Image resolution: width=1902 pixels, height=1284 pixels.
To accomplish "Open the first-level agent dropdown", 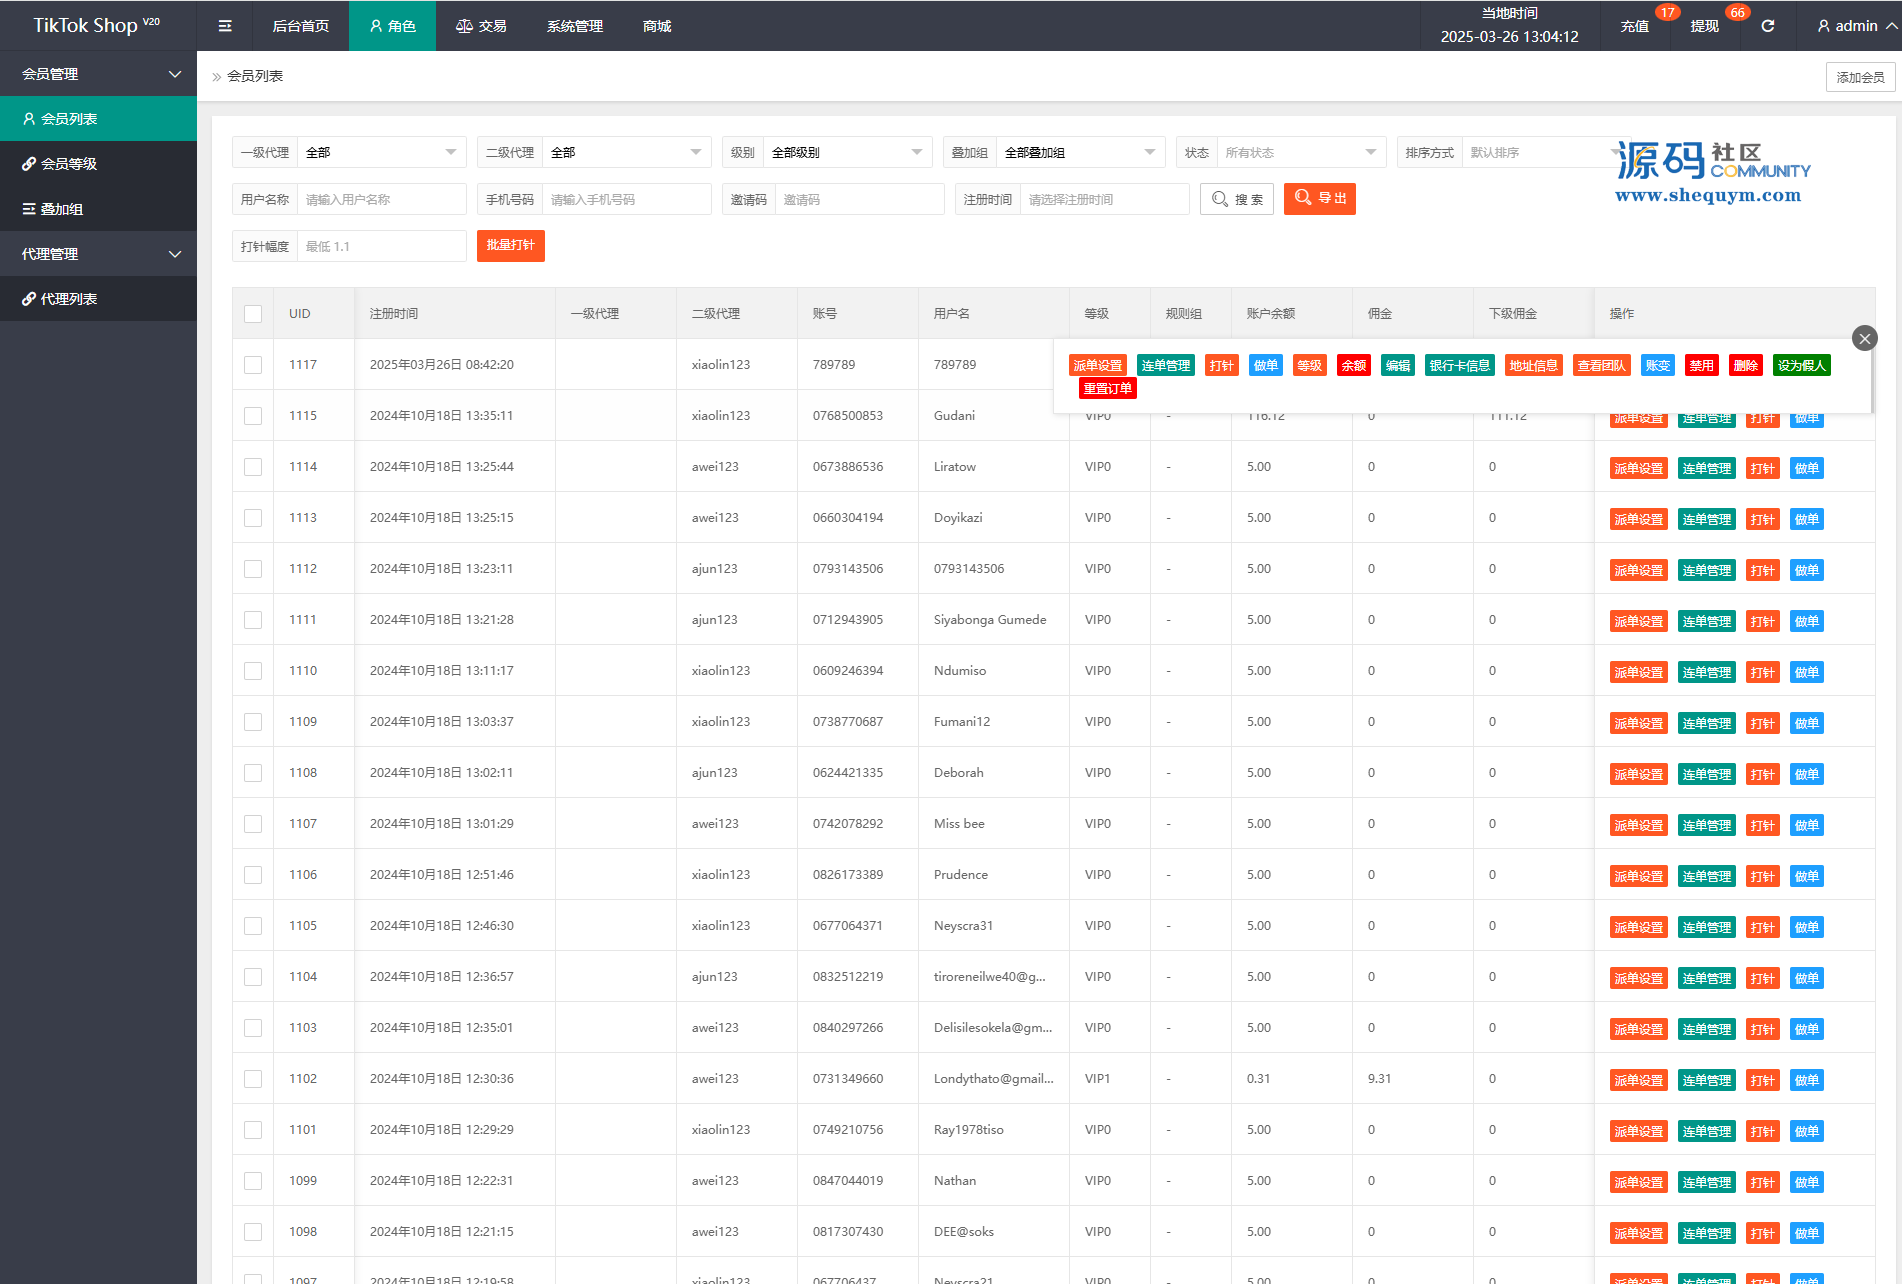I will 380,153.
